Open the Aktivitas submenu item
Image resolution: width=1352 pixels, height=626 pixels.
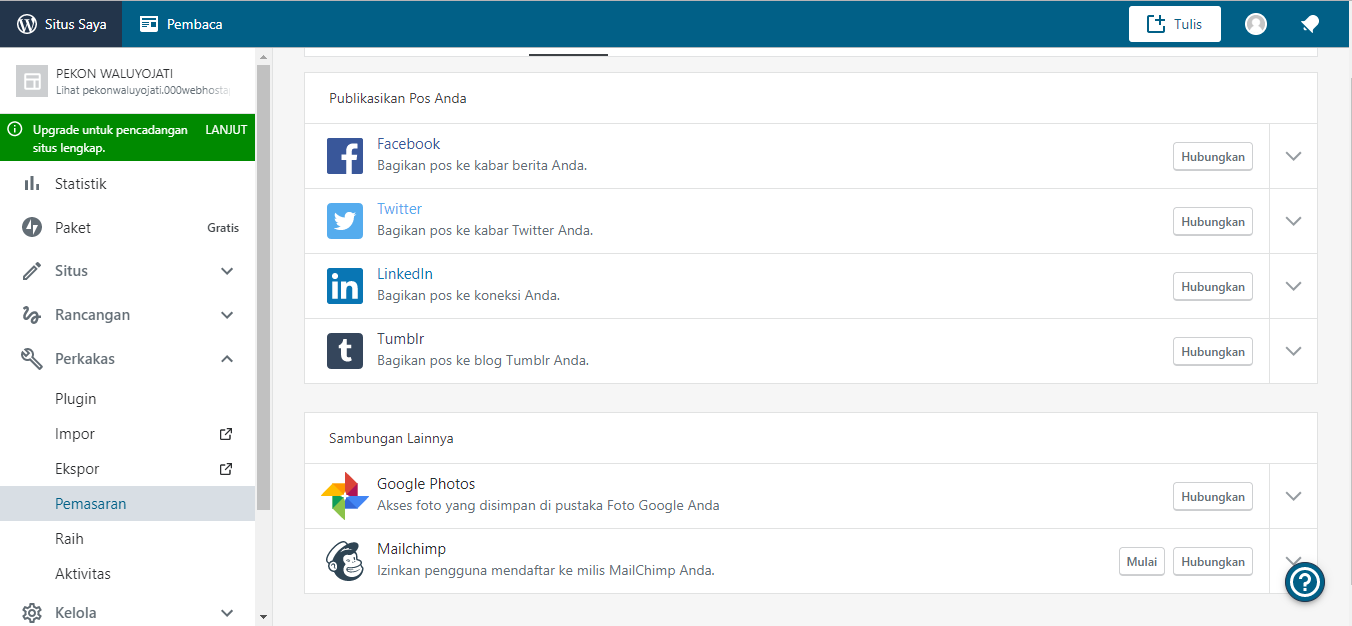(x=128, y=574)
